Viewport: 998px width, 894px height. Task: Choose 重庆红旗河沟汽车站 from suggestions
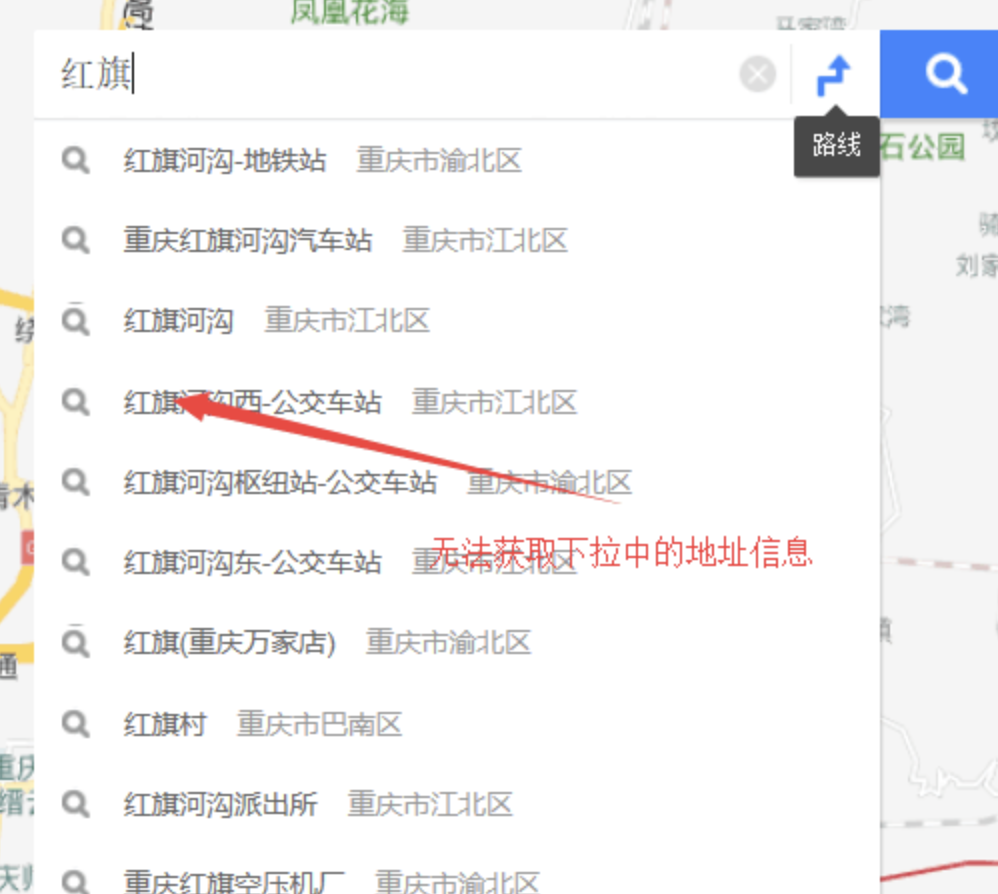(x=248, y=240)
